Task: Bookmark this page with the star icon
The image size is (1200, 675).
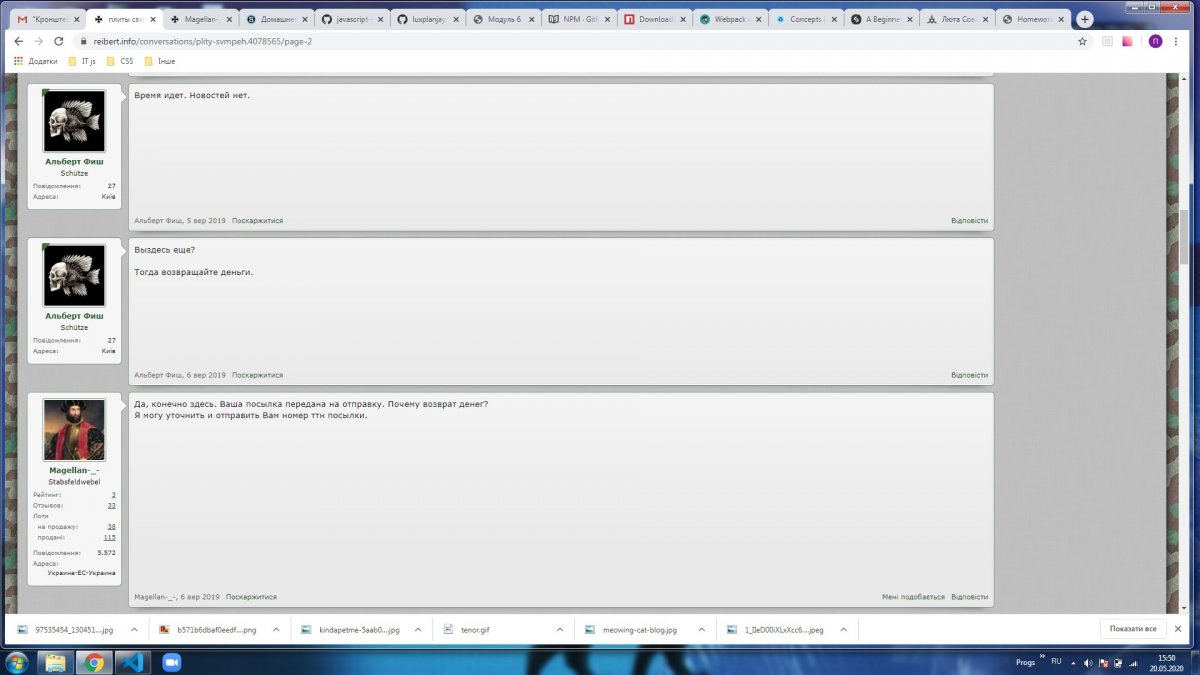Action: point(1082,41)
